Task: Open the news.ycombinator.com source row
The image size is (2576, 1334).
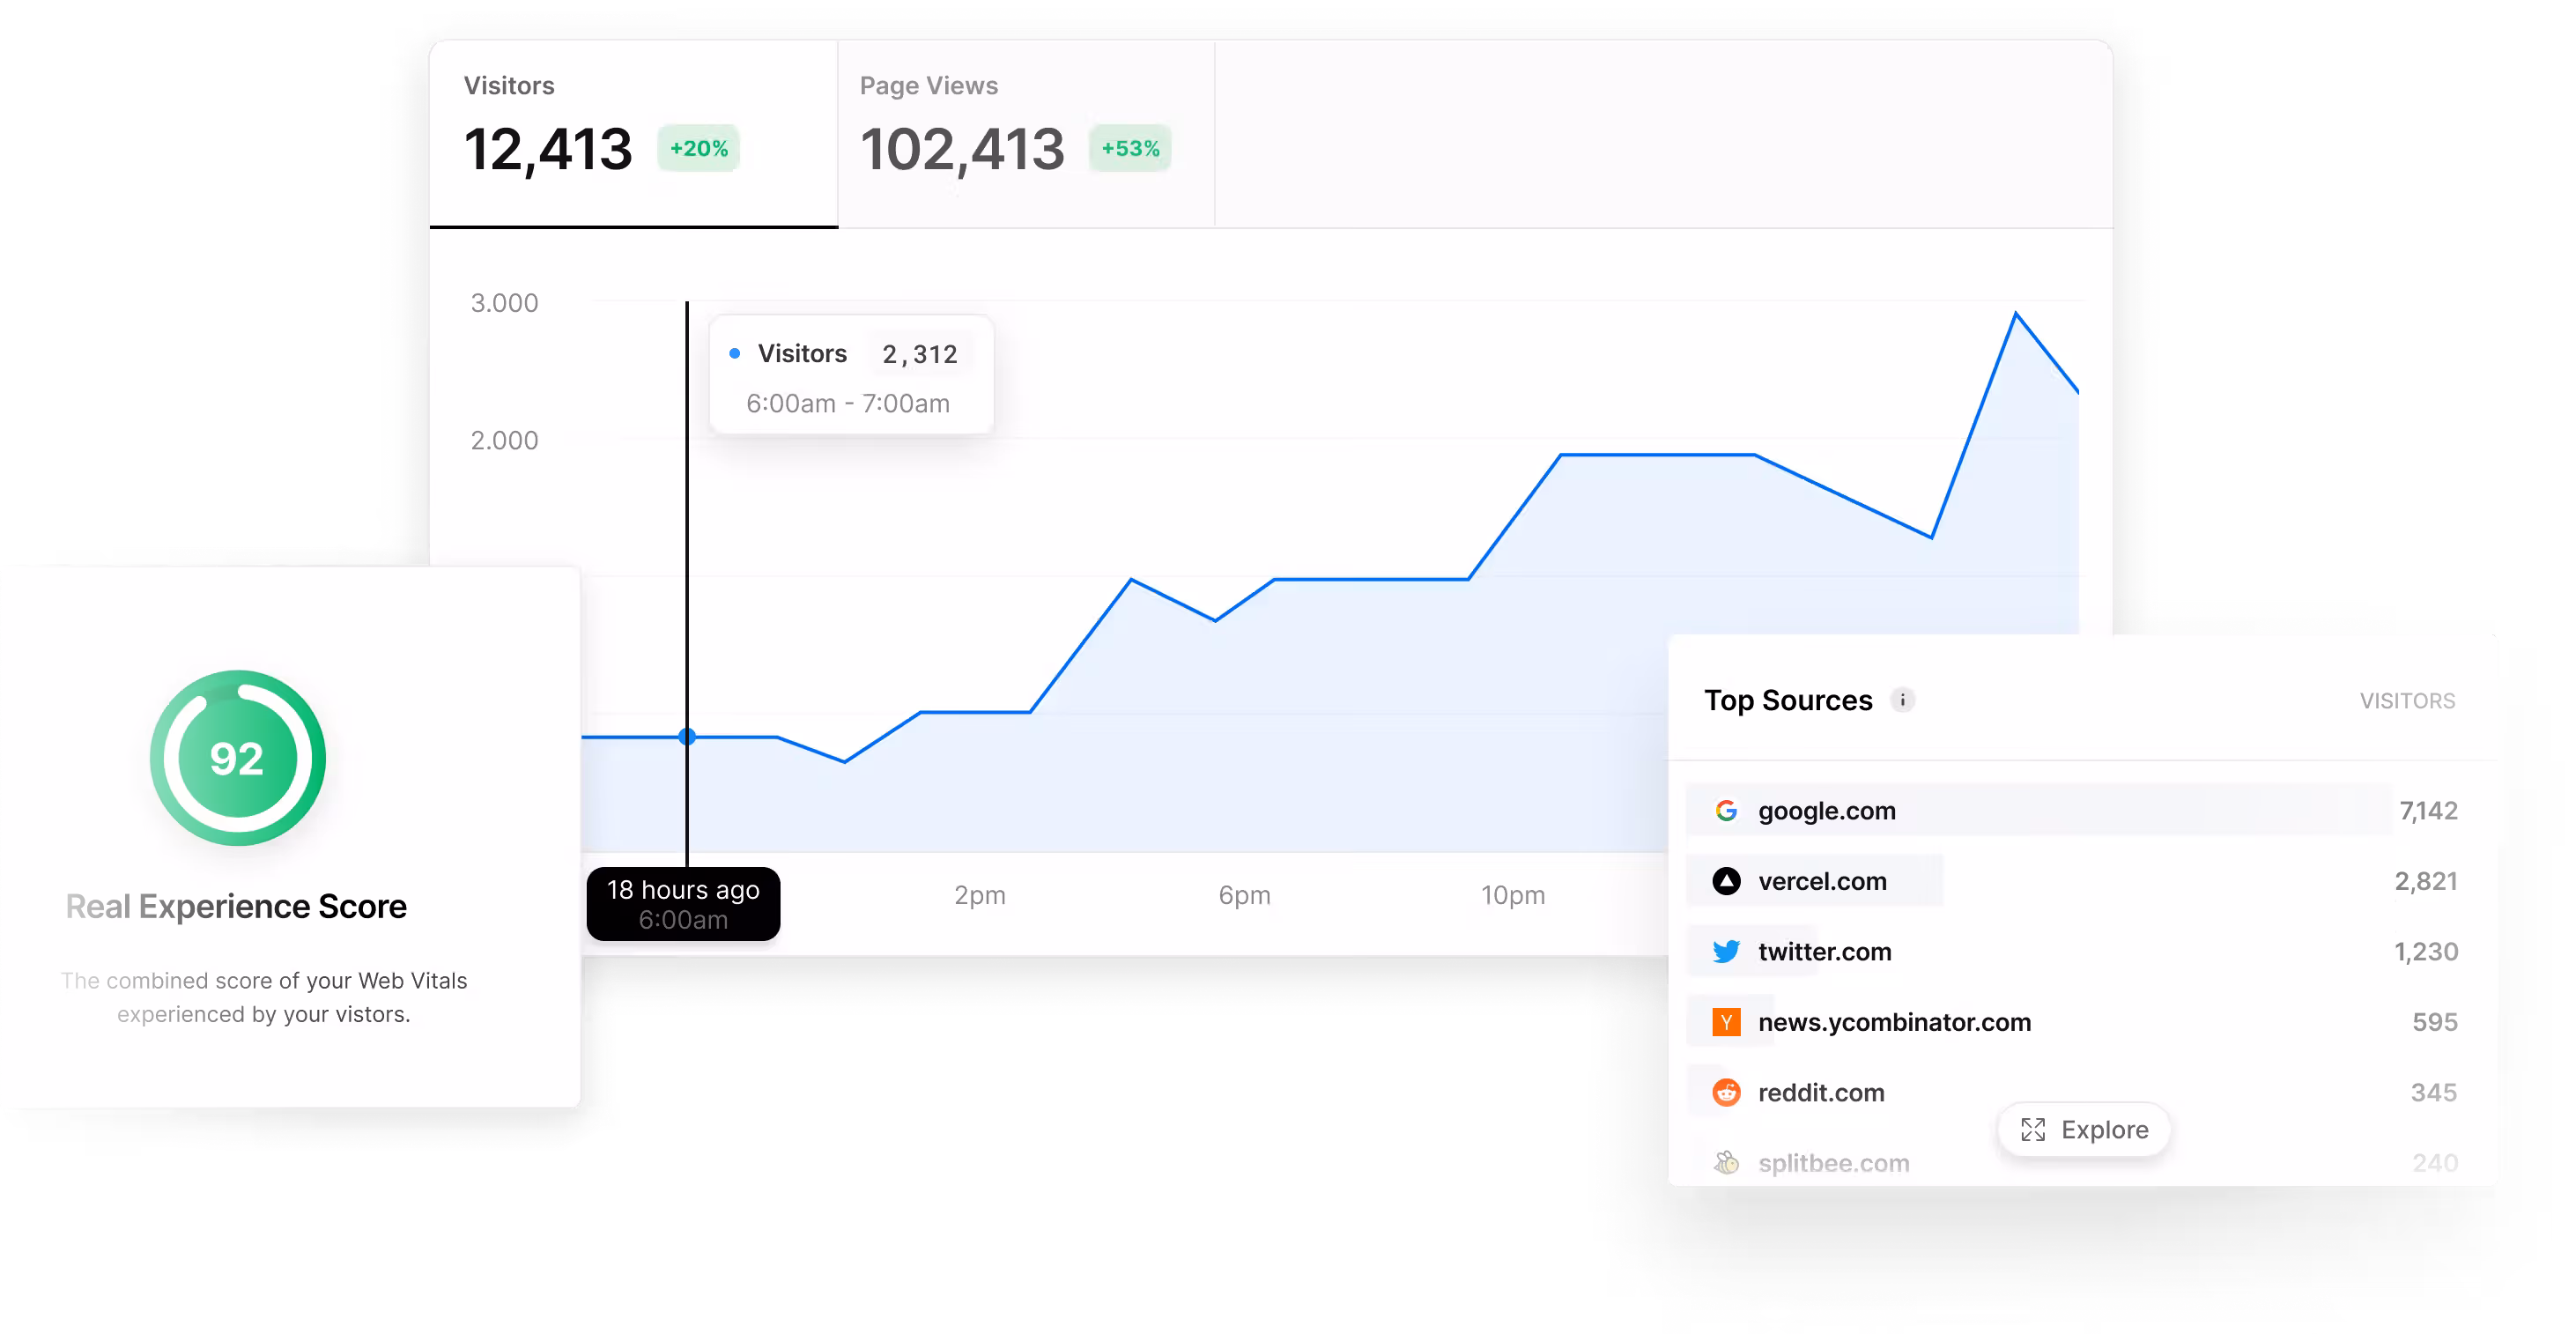Action: [x=1894, y=1022]
